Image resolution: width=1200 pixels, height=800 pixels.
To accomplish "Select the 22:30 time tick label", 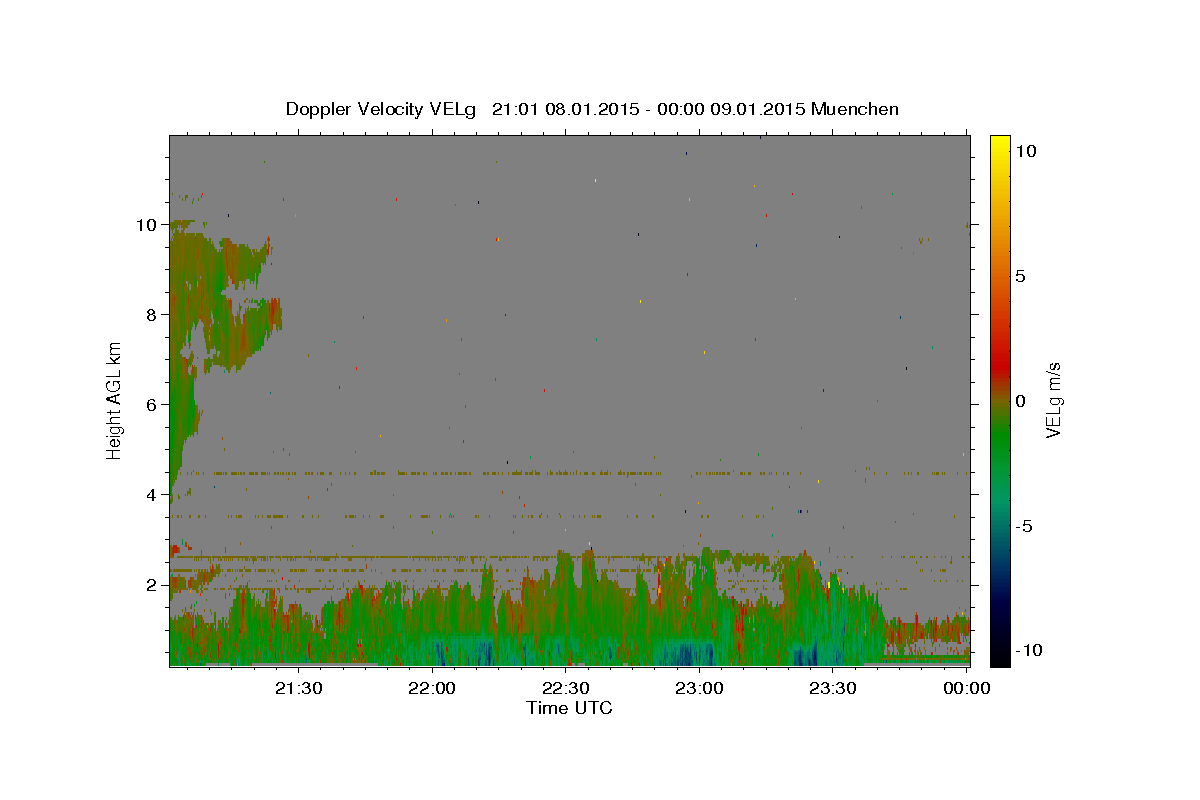I will tap(566, 688).
